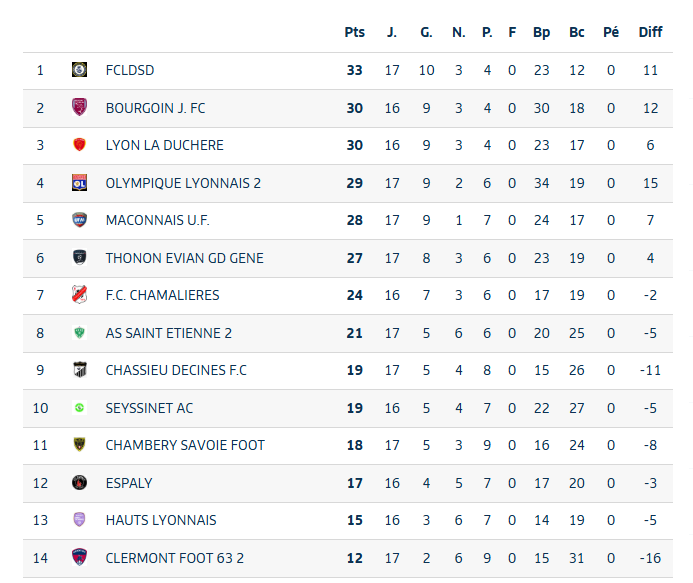Open the ESPALY team name link
Viewport: 693px width, 583px height.
(x=129, y=483)
